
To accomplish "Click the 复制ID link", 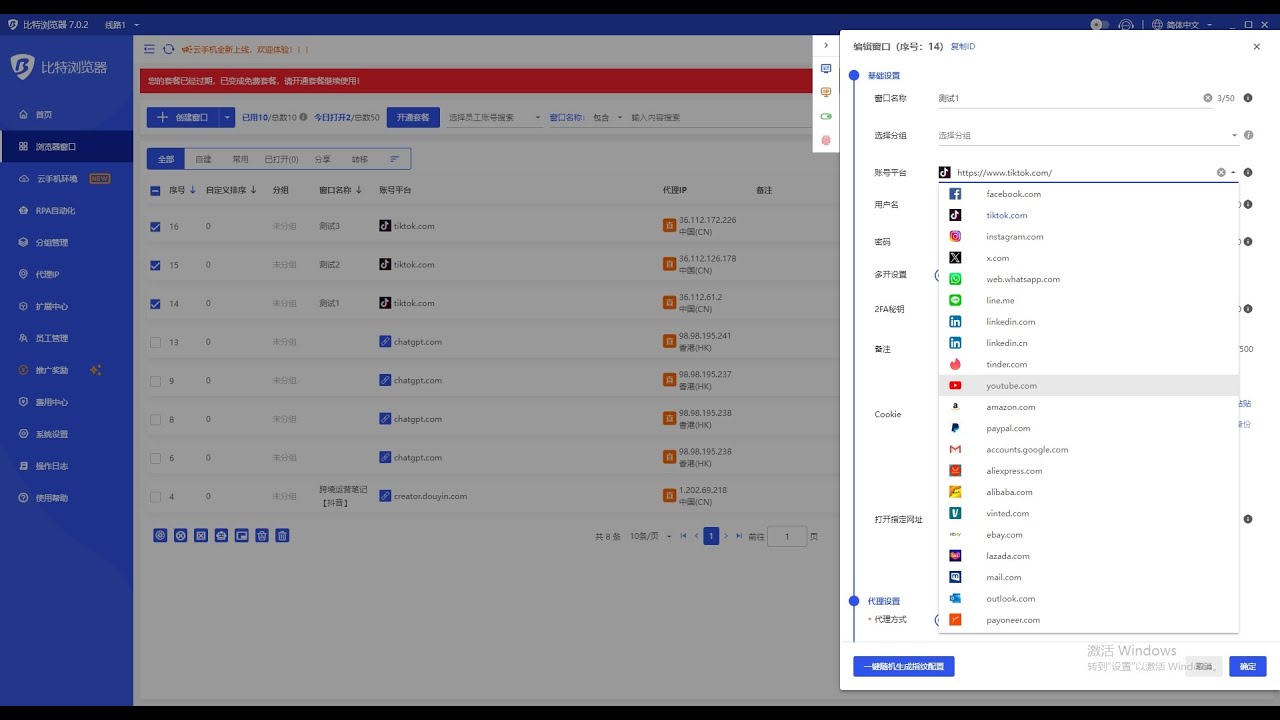I will (x=962, y=47).
